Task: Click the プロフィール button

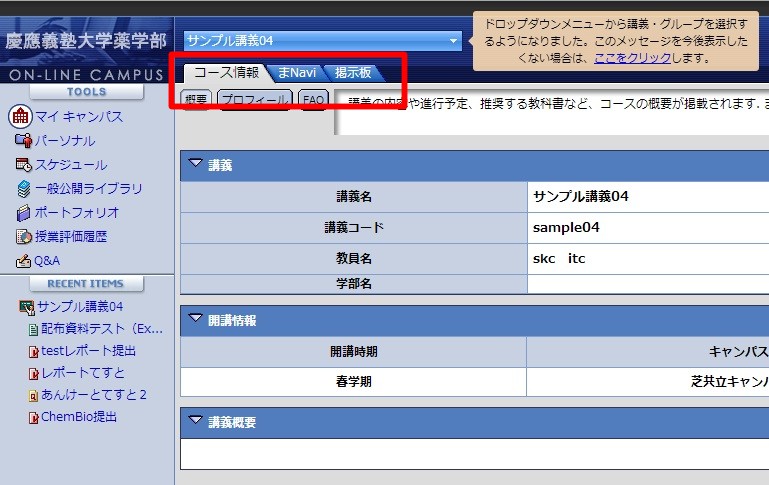Action: click(x=254, y=100)
